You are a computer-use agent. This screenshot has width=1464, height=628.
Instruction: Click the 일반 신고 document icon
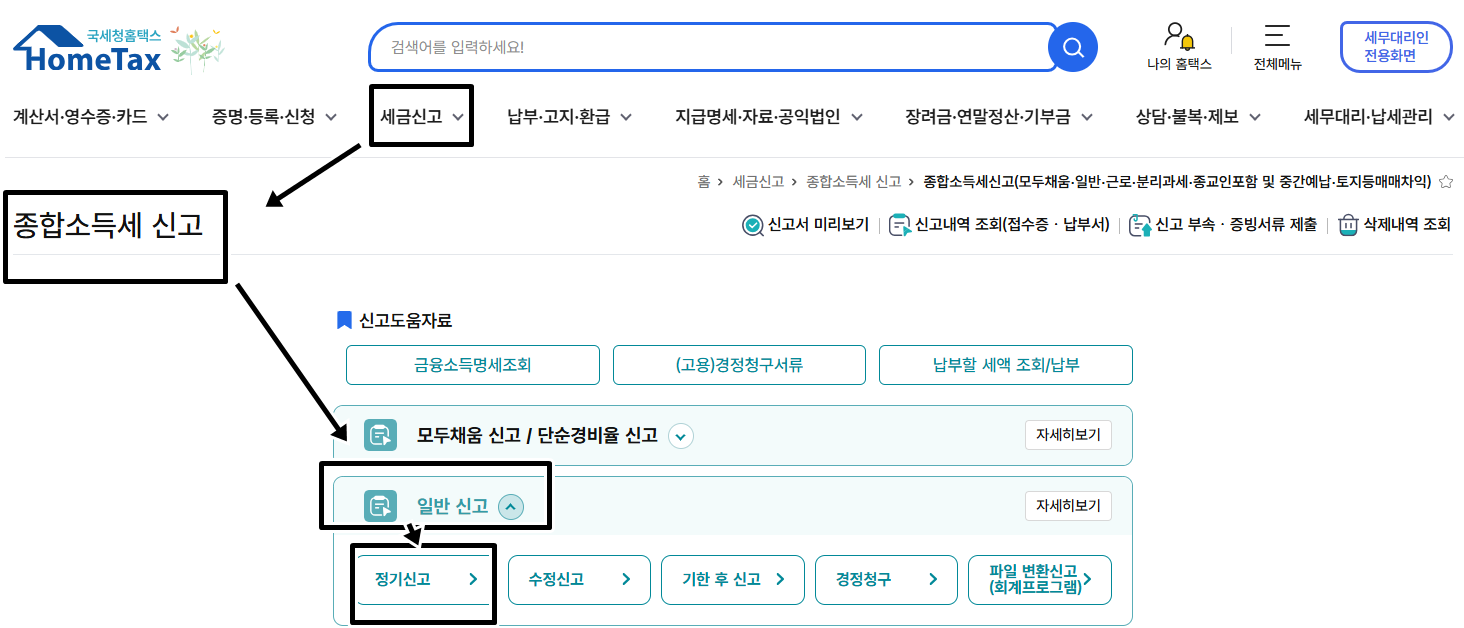pyautogui.click(x=380, y=506)
